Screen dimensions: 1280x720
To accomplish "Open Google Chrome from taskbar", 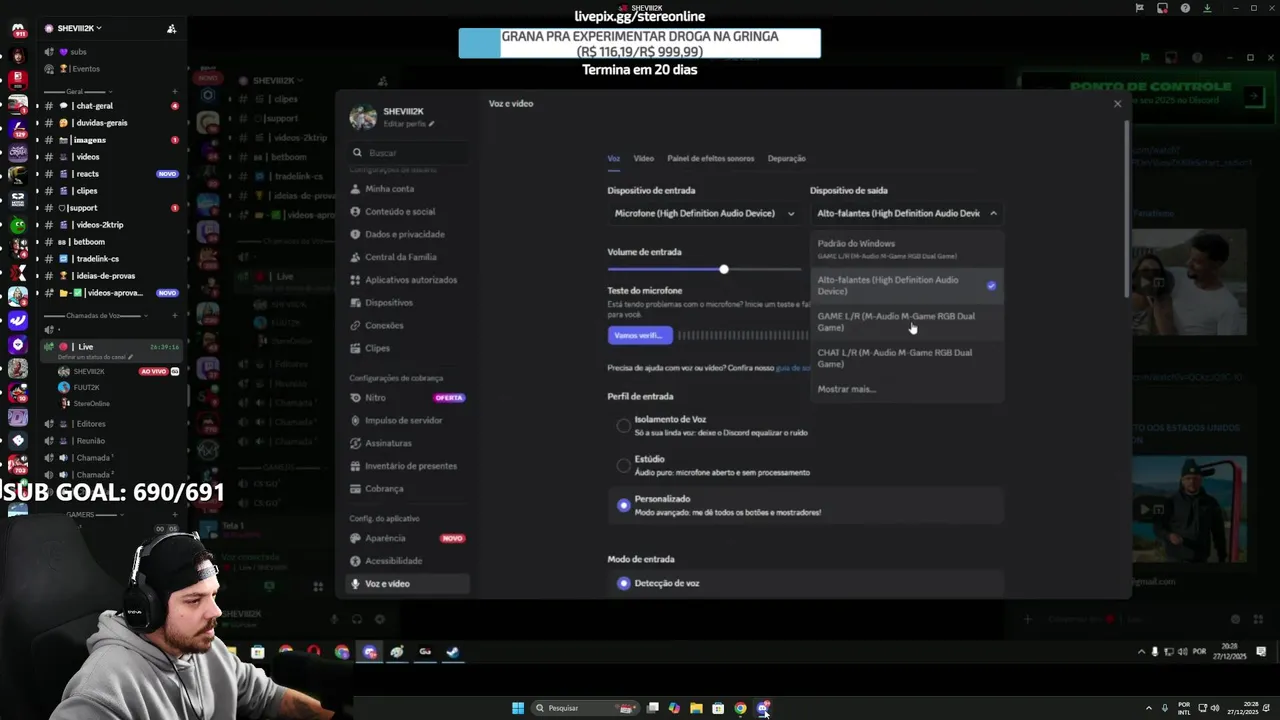I will [740, 708].
